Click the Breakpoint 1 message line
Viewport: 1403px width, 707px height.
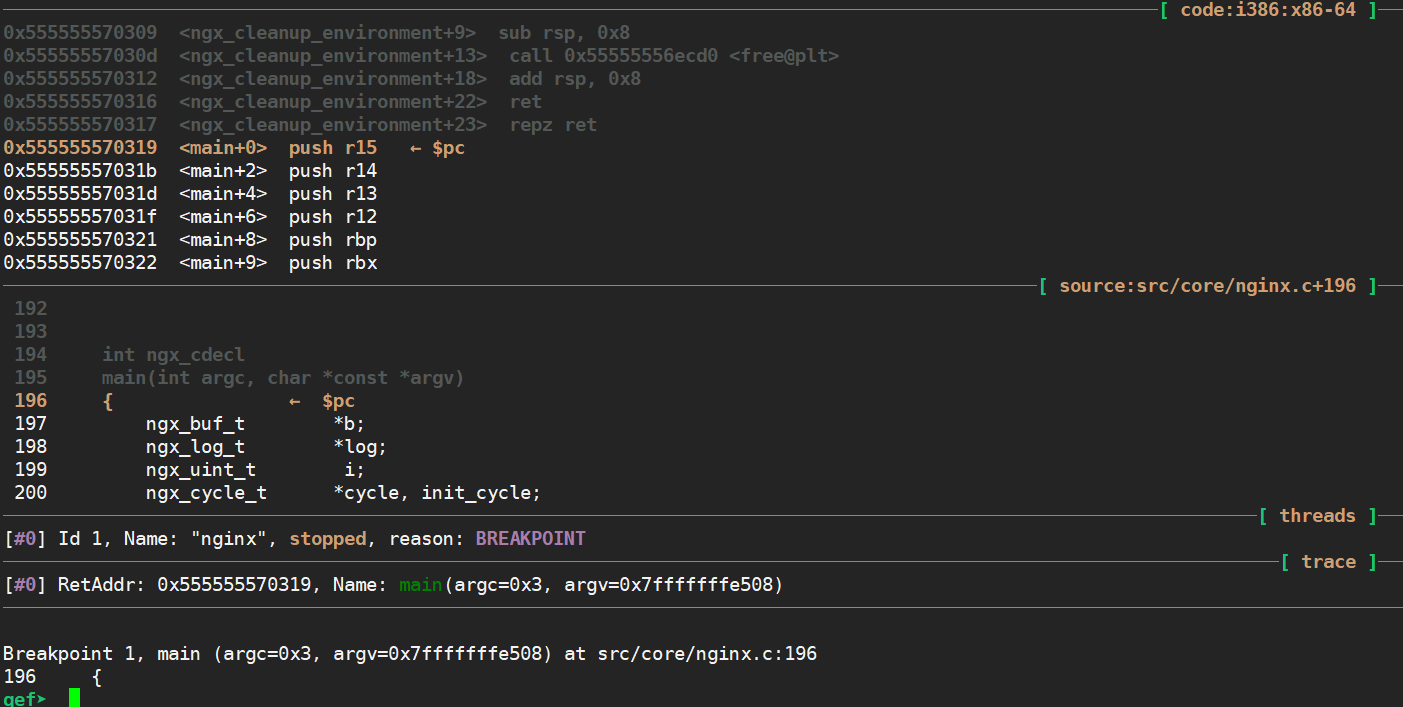point(410,654)
